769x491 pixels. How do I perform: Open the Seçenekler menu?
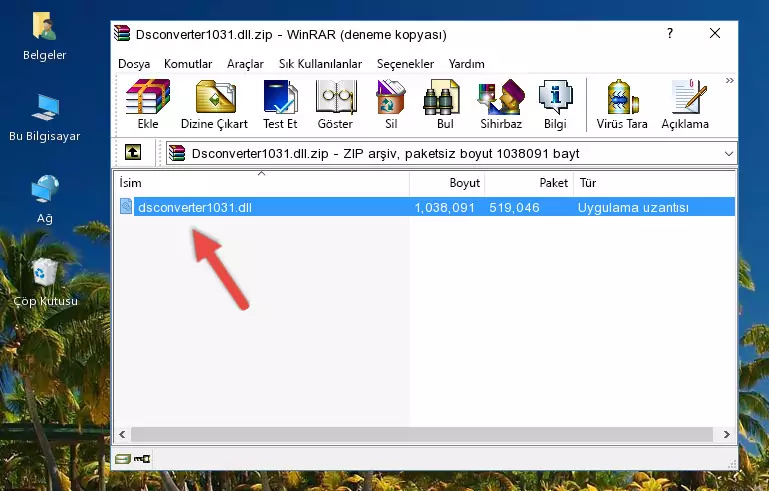point(405,64)
